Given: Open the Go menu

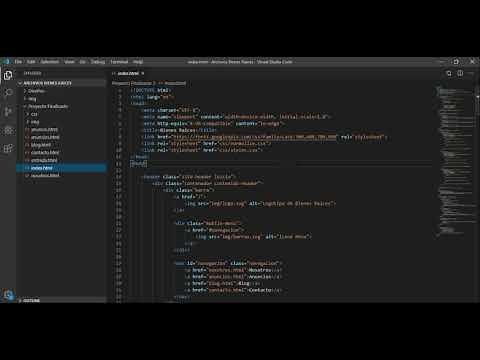Looking at the screenshot, I should point(83,62).
